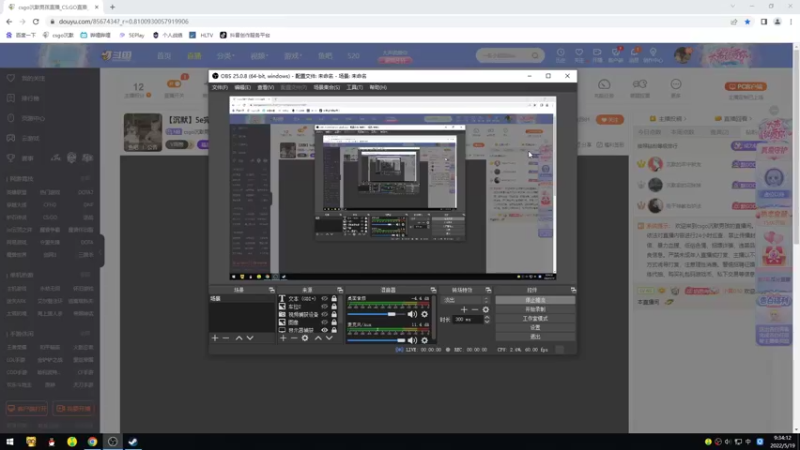Open transition properties gear icon

pyautogui.click(x=486, y=310)
